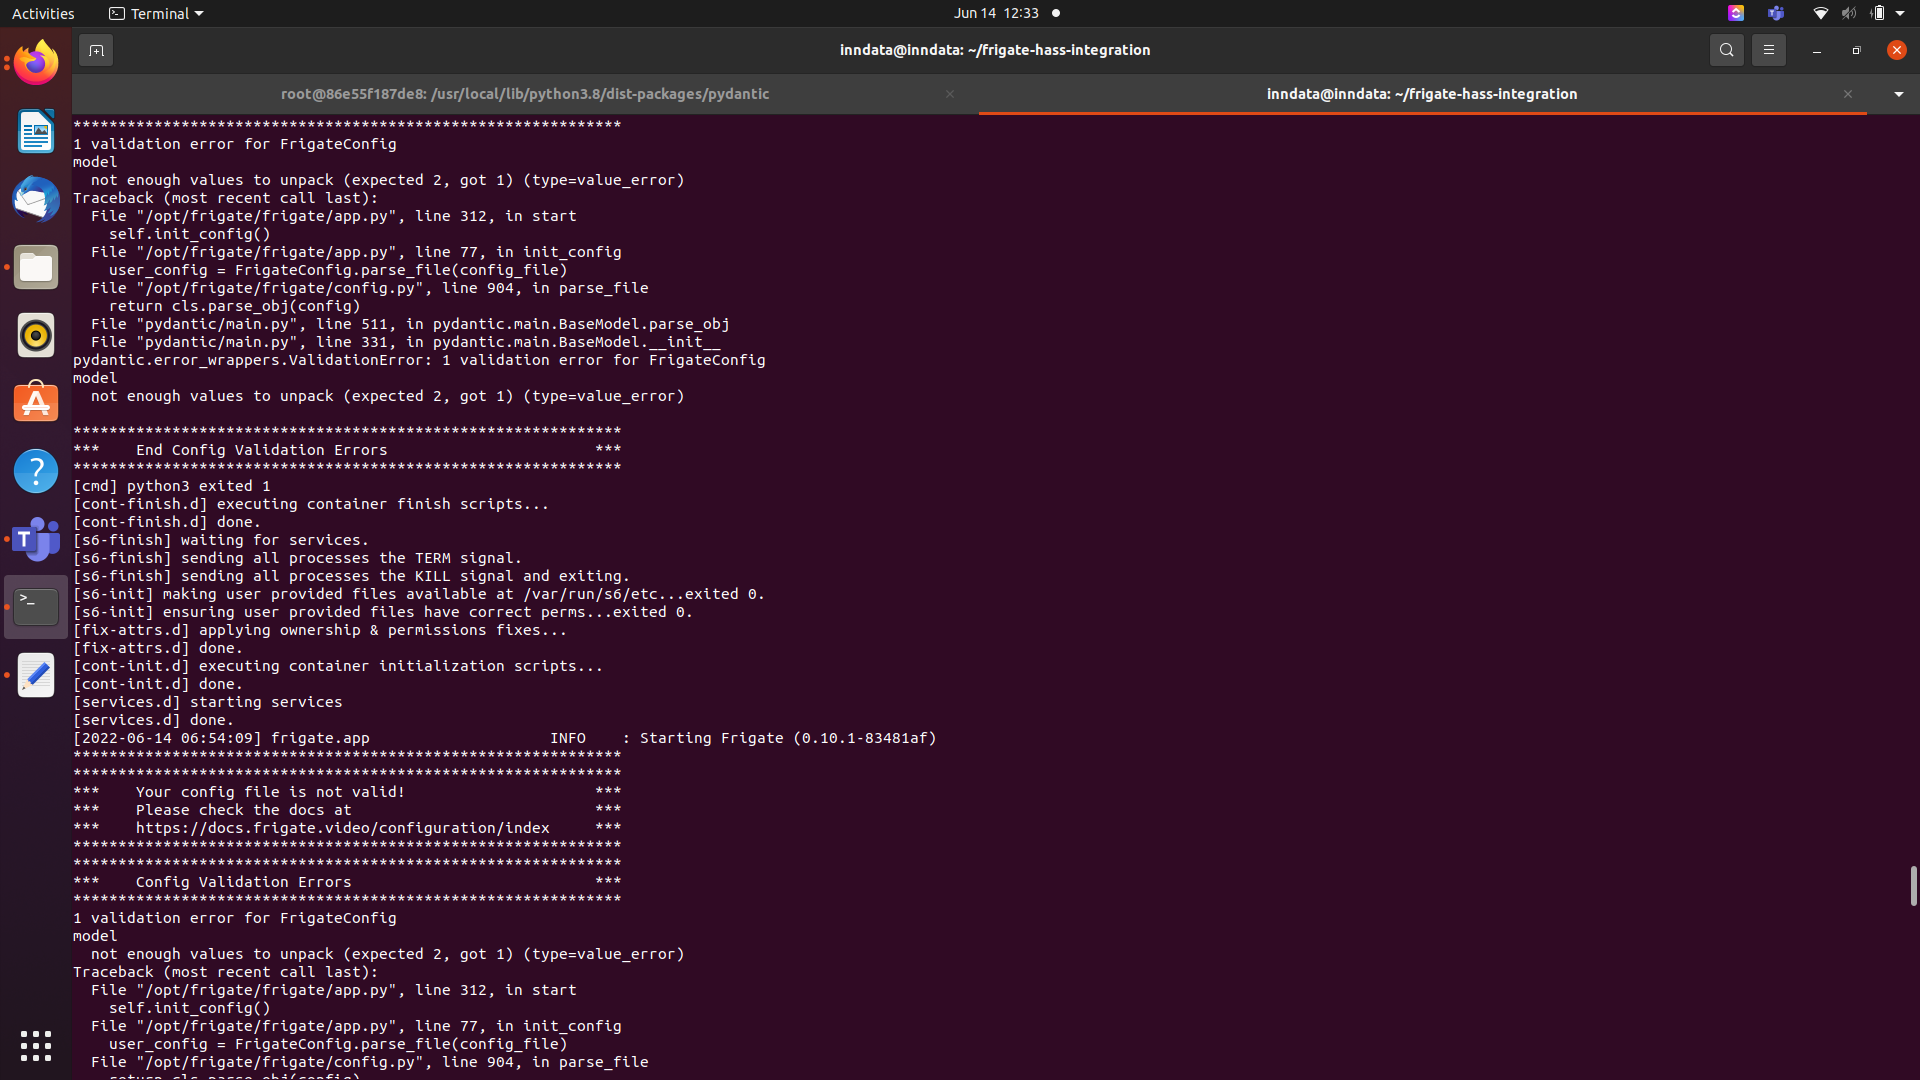Open the Help application
The height and width of the screenshot is (1080, 1920).
click(35, 470)
